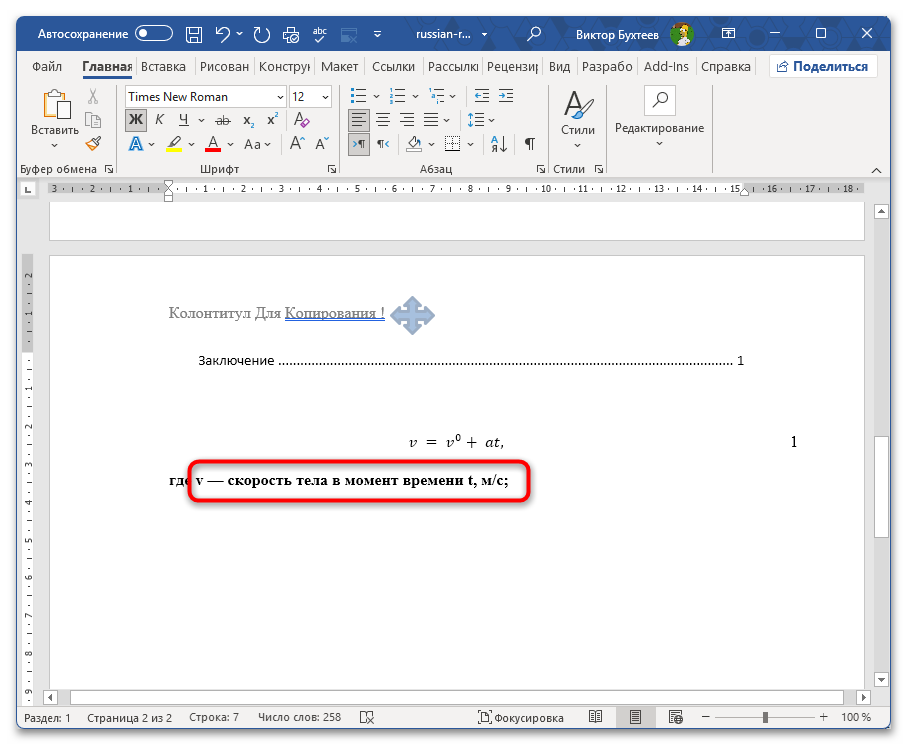The height and width of the screenshot is (745, 907).
Task: Switch to Web Layout view in status bar
Action: [x=676, y=717]
